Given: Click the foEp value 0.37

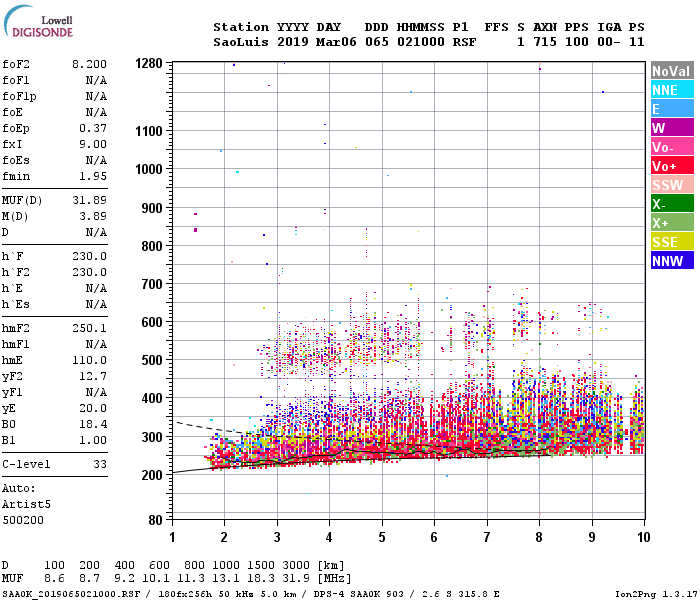Looking at the screenshot, I should click(x=93, y=128).
